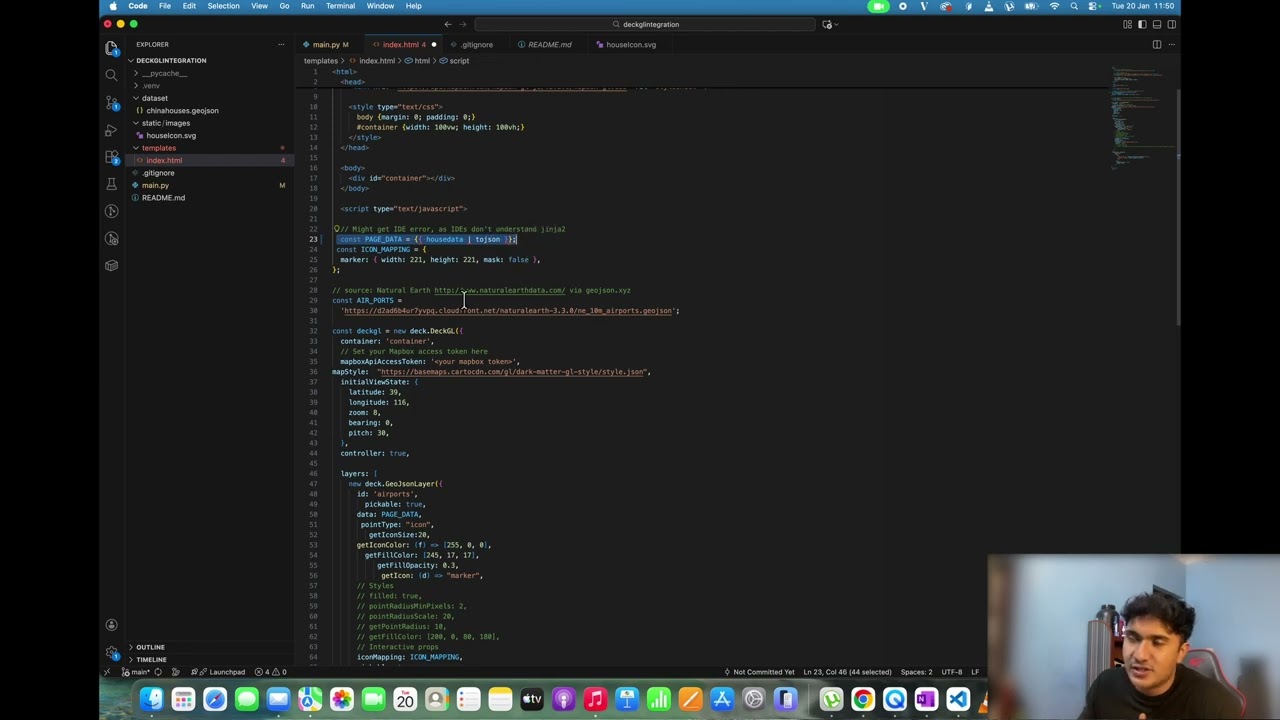Open the Terminal menu
The height and width of the screenshot is (720, 1280).
[340, 6]
